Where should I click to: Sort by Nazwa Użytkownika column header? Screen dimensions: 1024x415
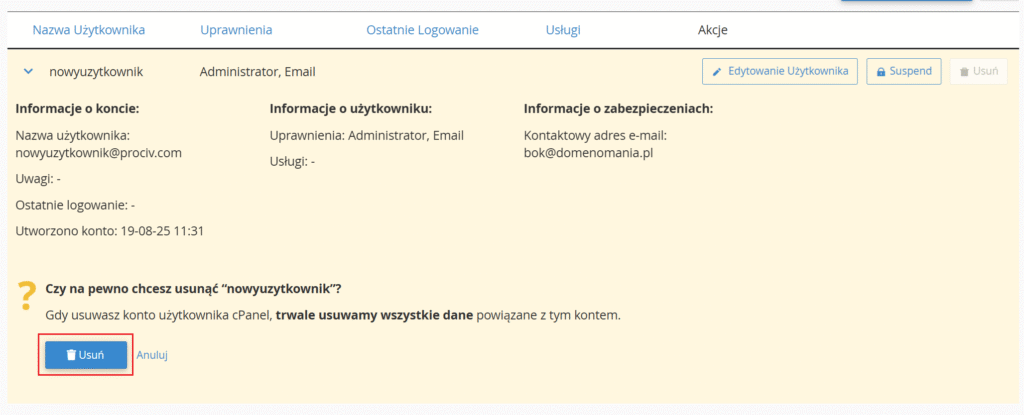tap(88, 30)
